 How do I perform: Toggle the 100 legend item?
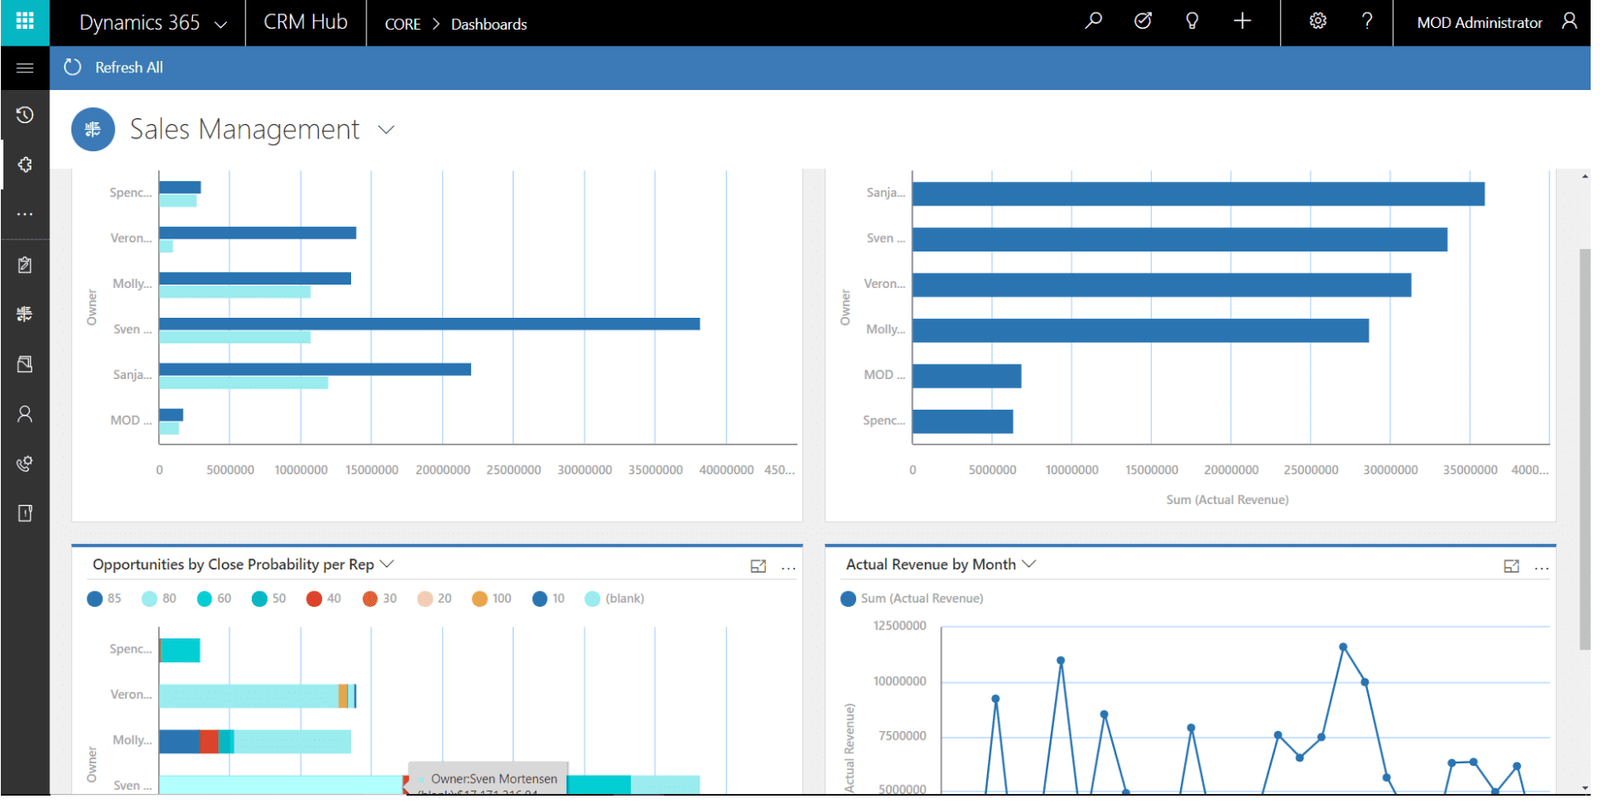click(492, 599)
